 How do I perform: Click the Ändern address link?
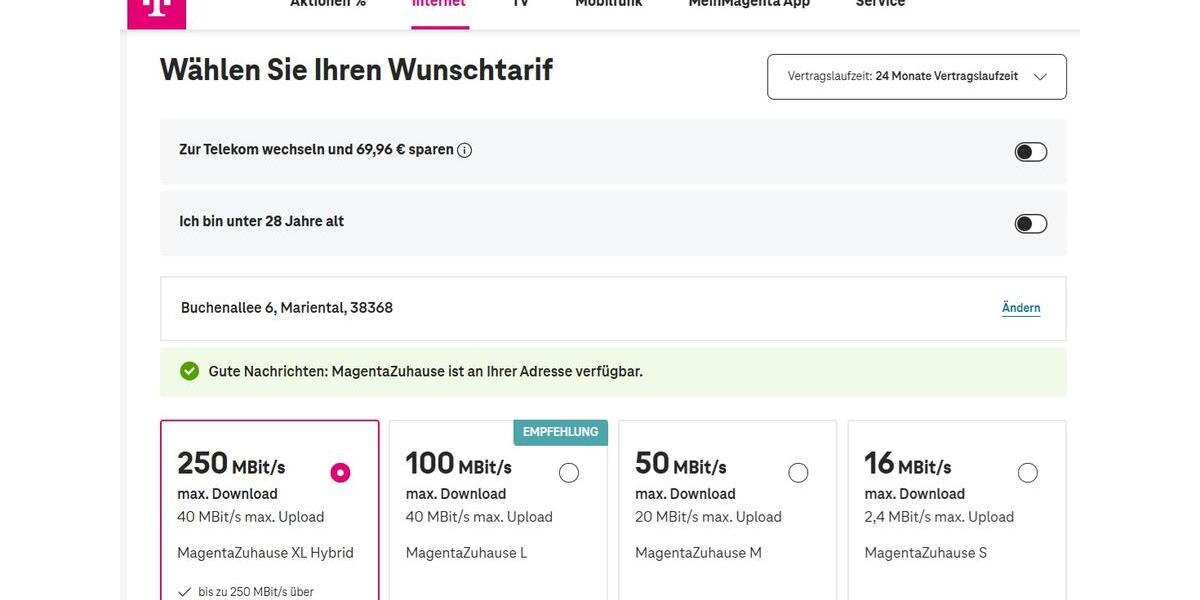pos(1021,308)
